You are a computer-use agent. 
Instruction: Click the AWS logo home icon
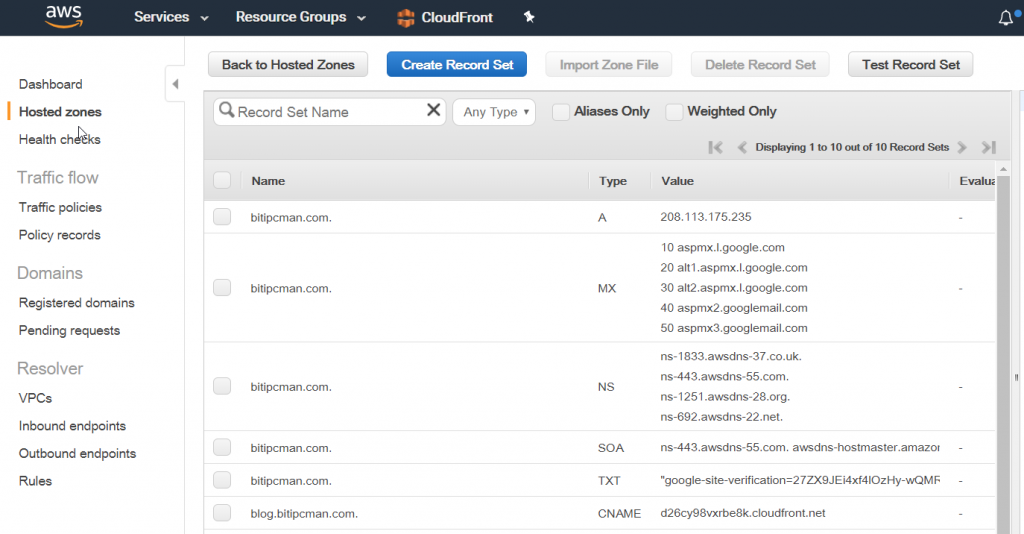point(63,16)
